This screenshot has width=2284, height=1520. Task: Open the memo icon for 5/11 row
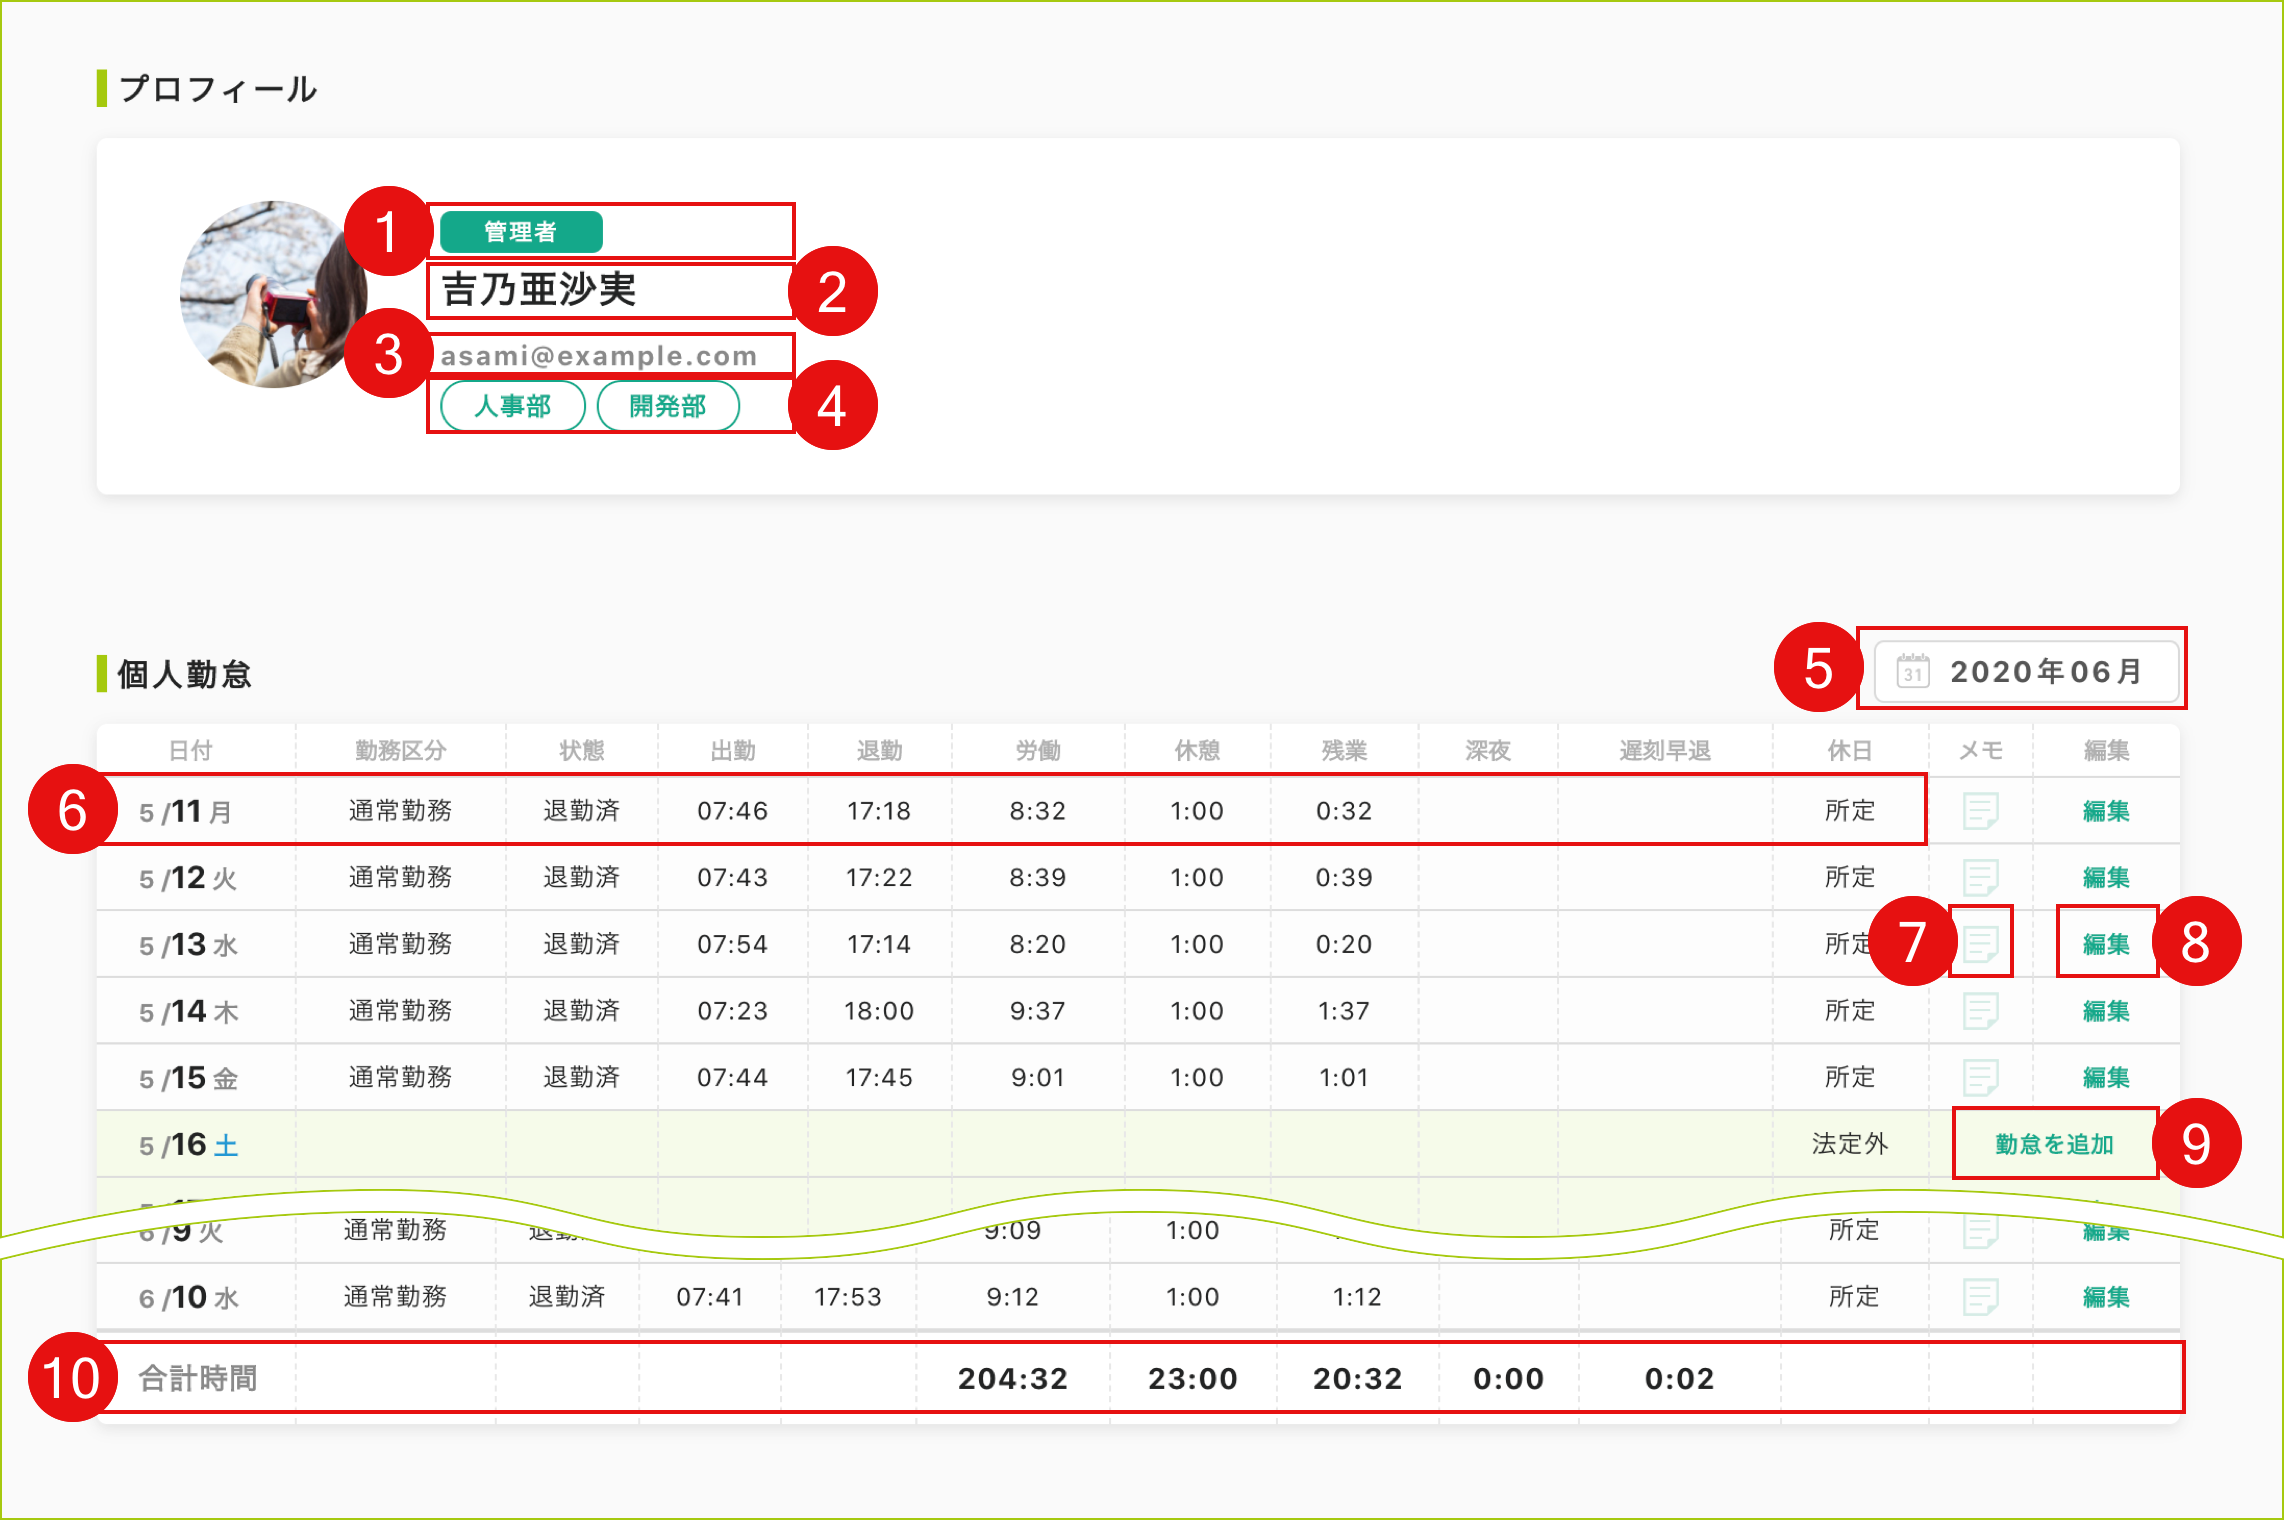click(1980, 811)
